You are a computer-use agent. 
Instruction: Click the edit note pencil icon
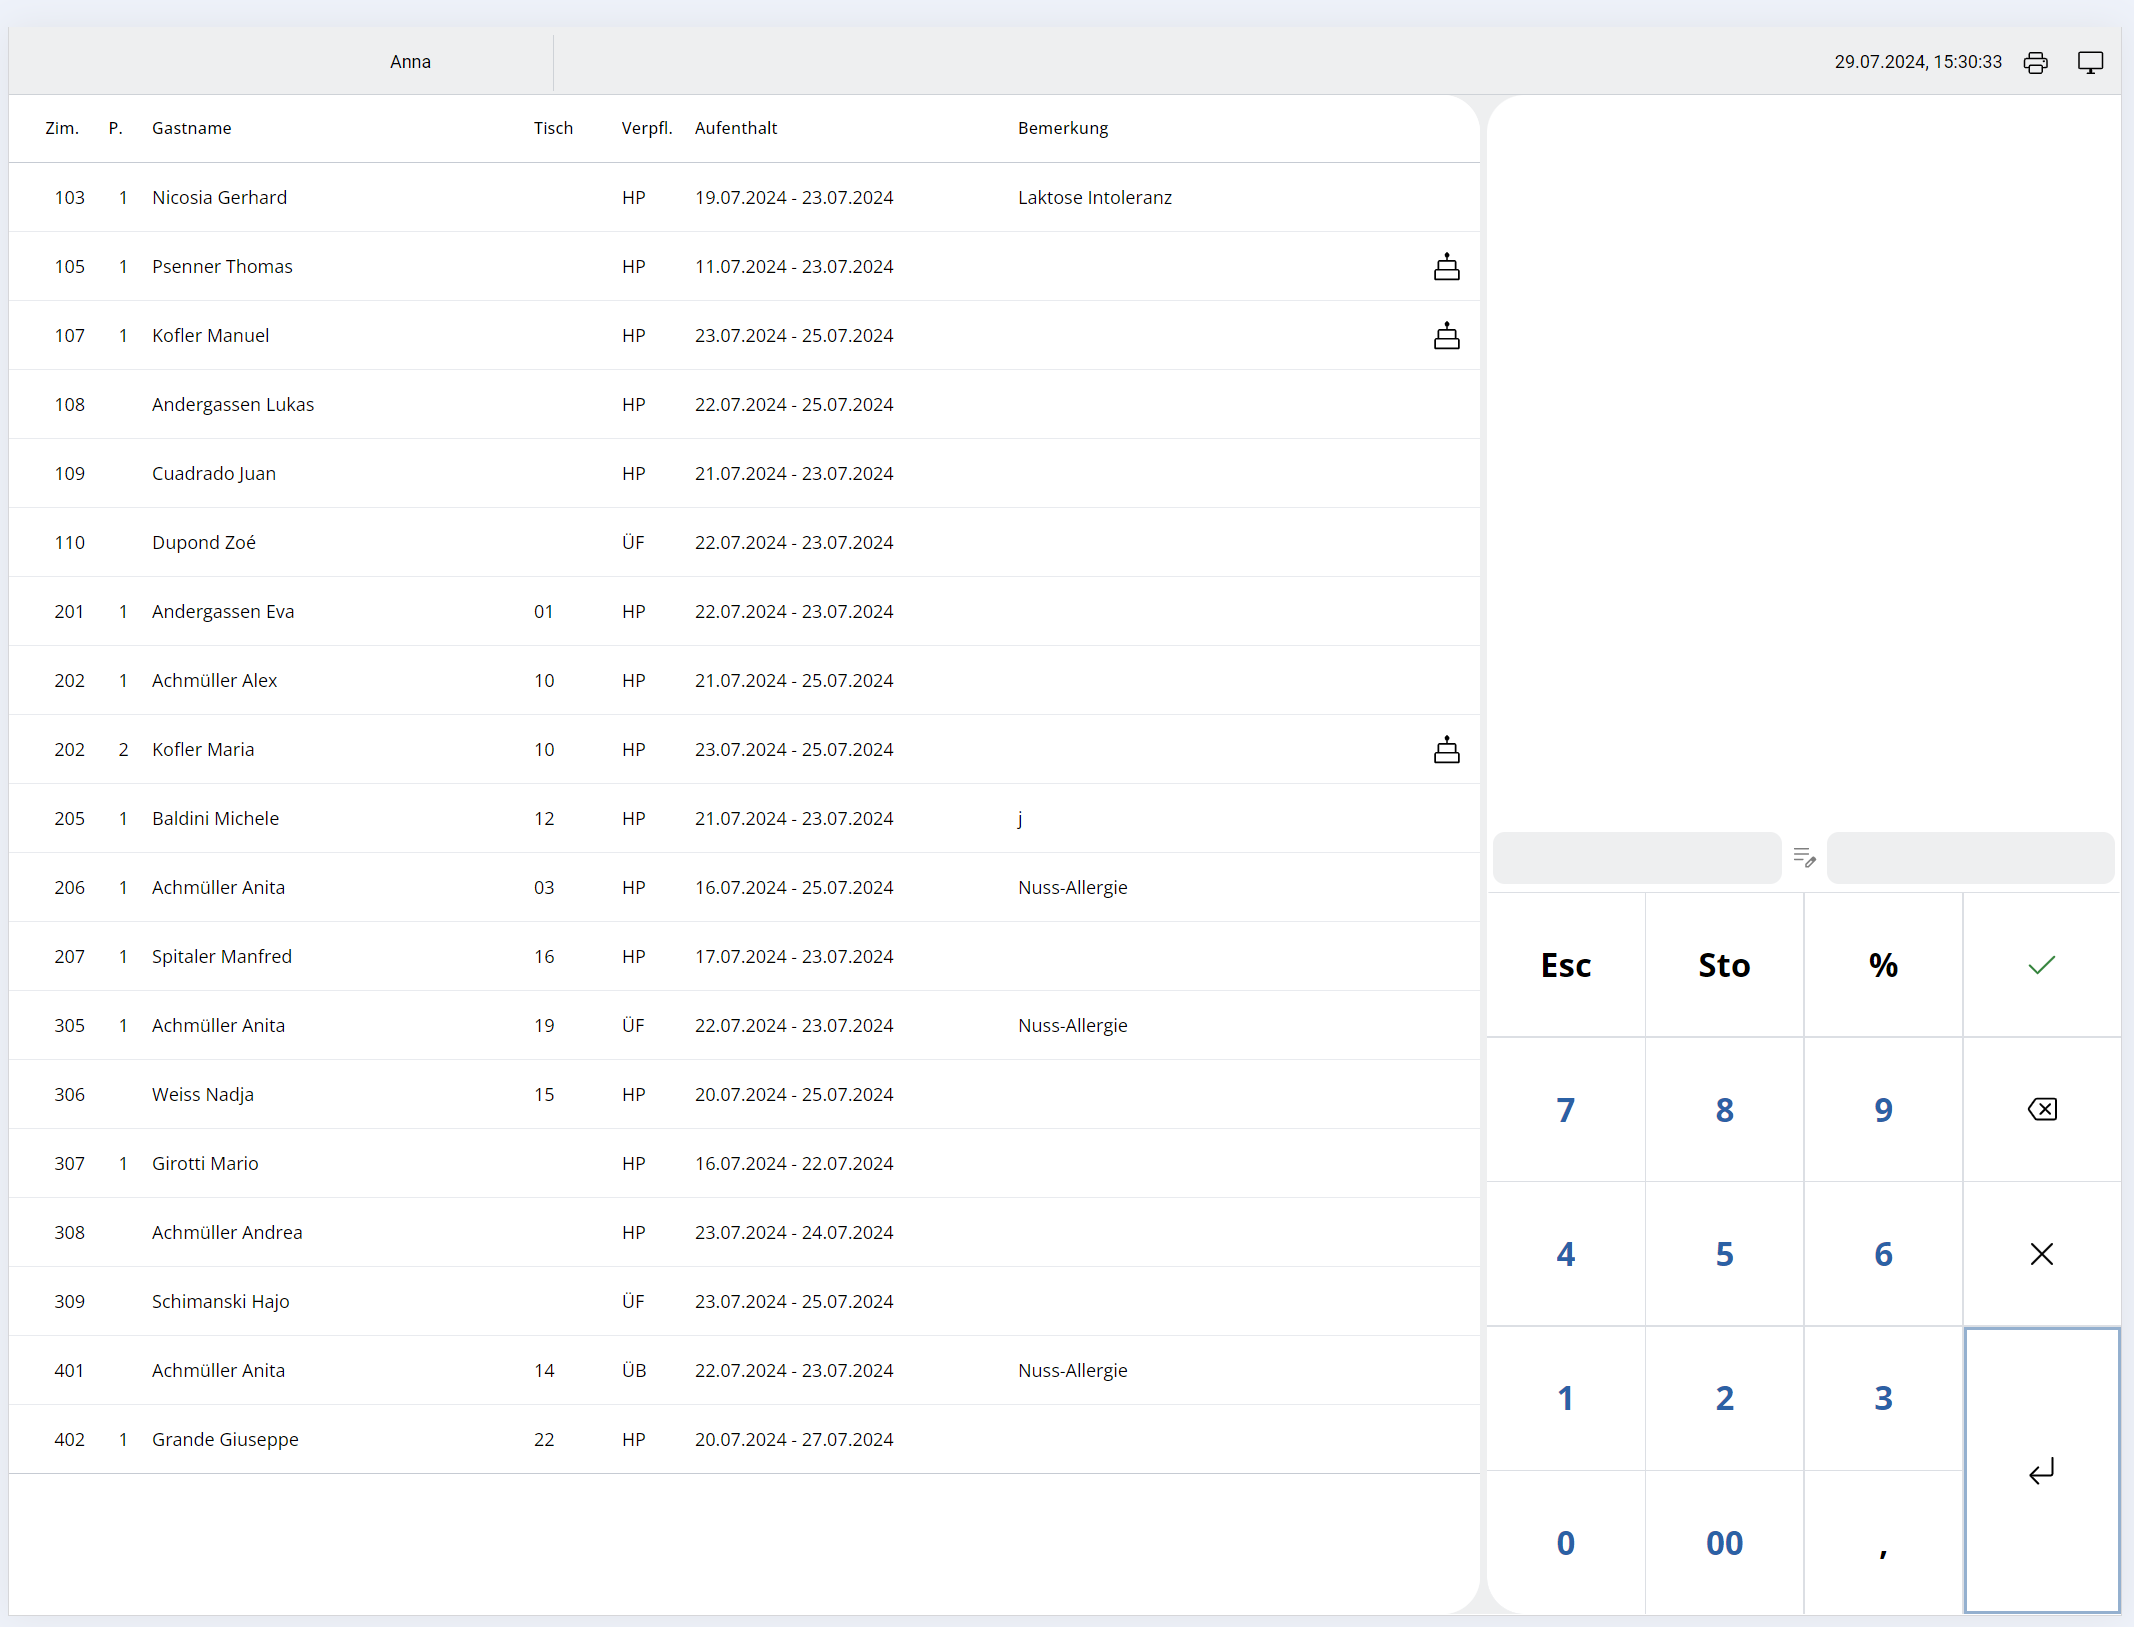(x=1804, y=857)
